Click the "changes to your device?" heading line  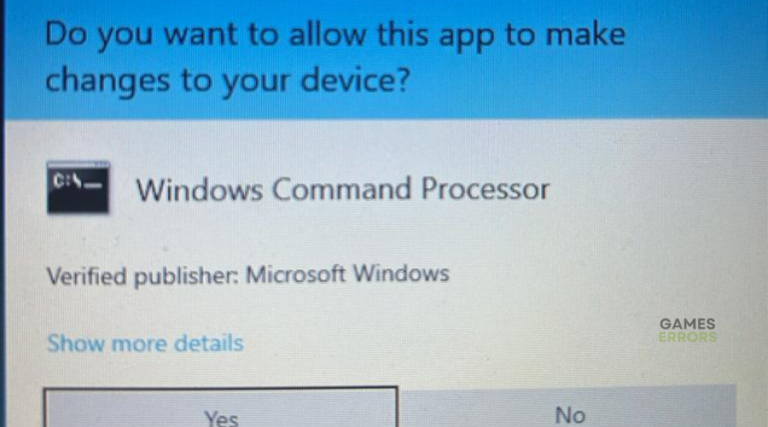coord(228,81)
